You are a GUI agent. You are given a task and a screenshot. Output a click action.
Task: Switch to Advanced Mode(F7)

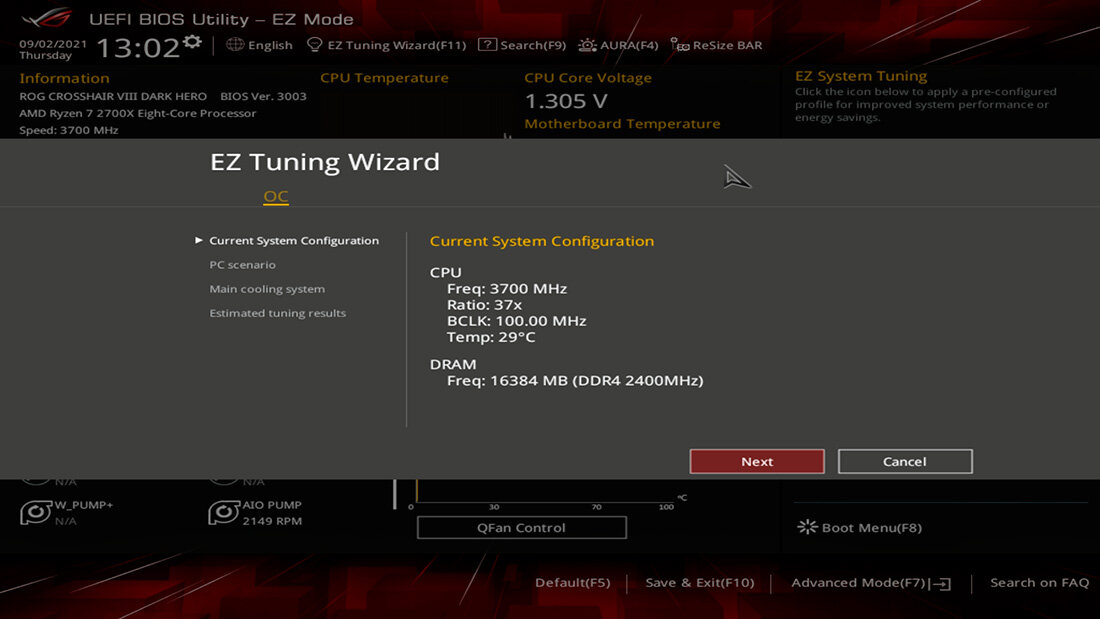(x=859, y=583)
